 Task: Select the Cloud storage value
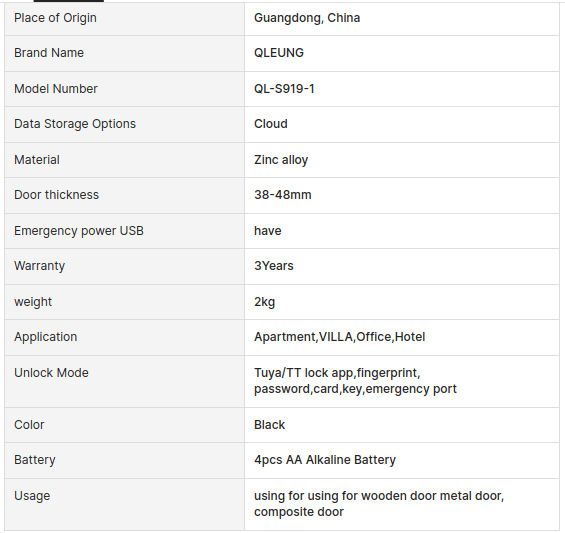coord(271,124)
